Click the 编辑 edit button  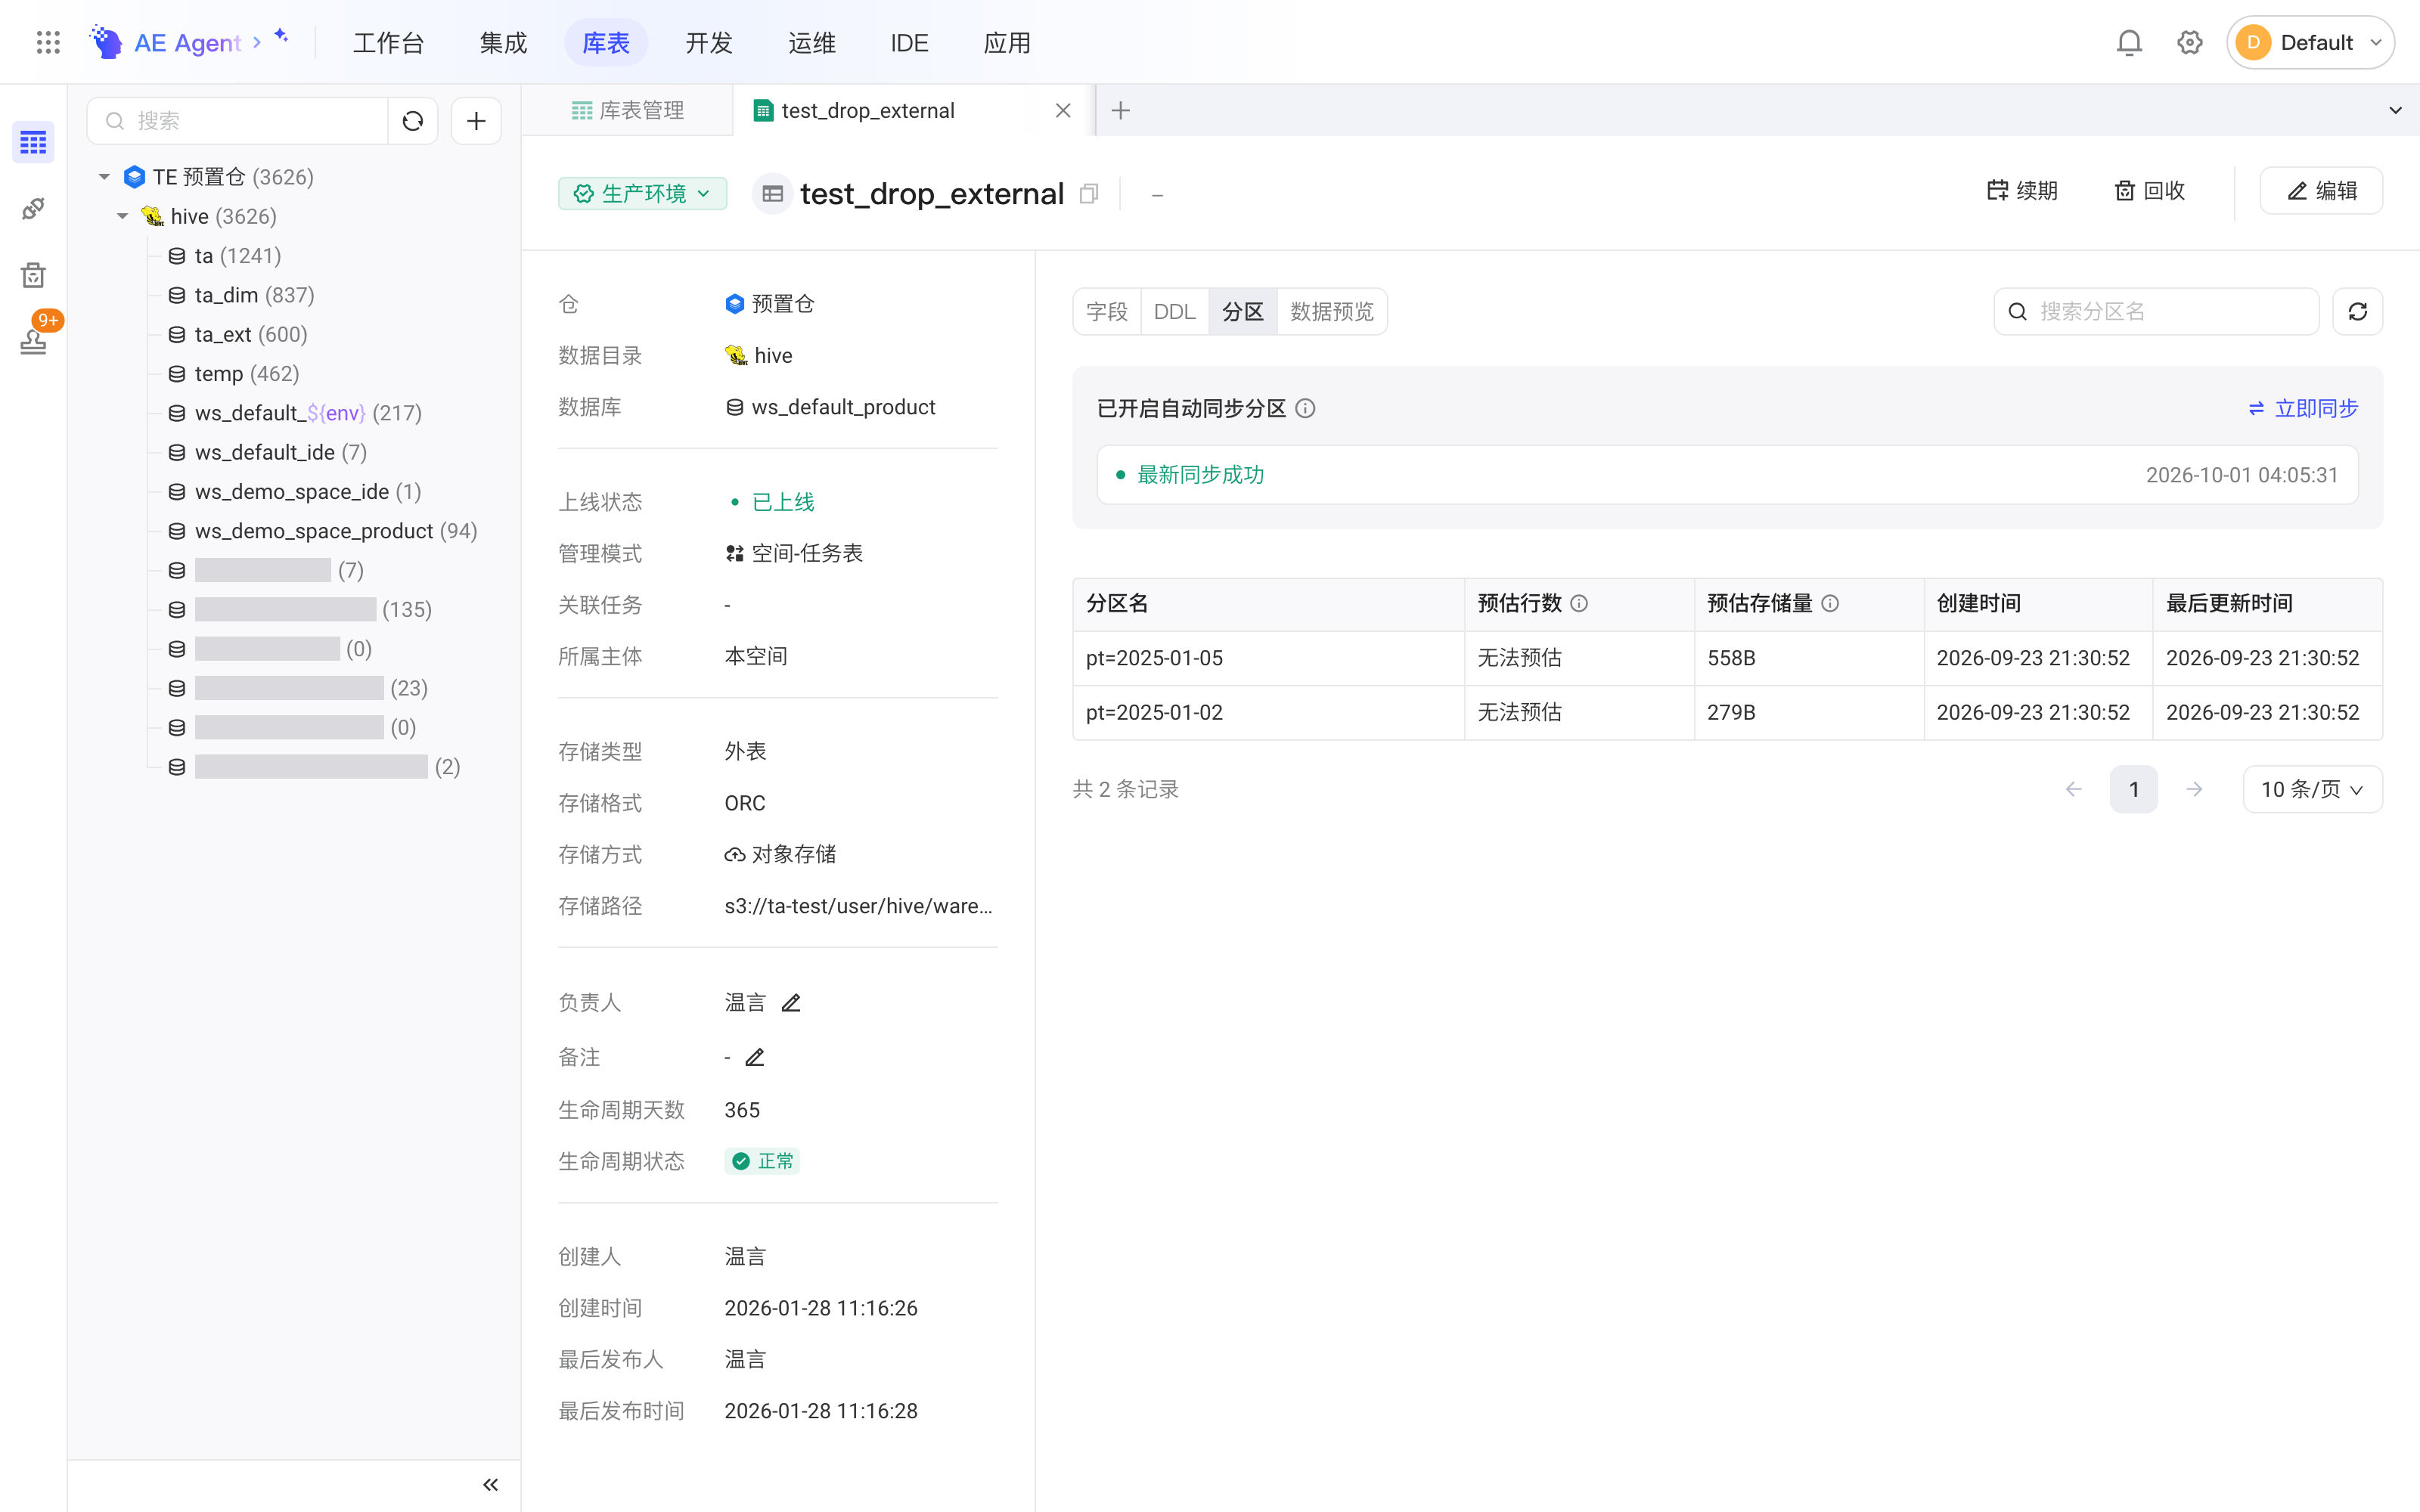coord(2321,191)
